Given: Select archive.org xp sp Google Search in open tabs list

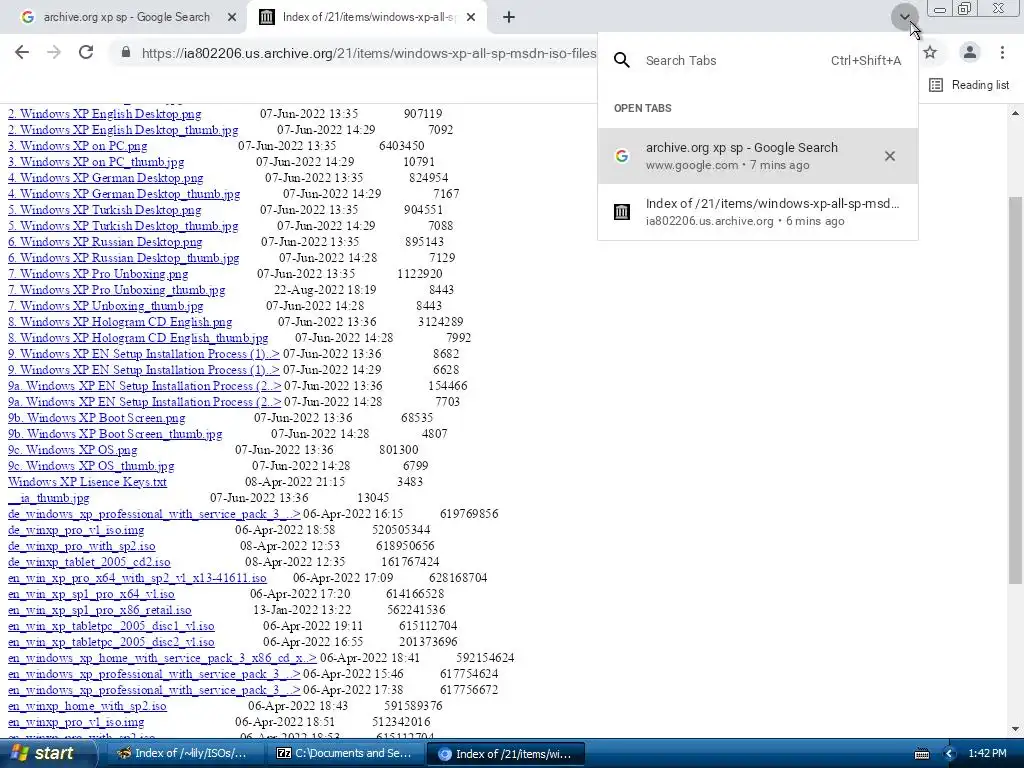Looking at the screenshot, I should point(758,155).
